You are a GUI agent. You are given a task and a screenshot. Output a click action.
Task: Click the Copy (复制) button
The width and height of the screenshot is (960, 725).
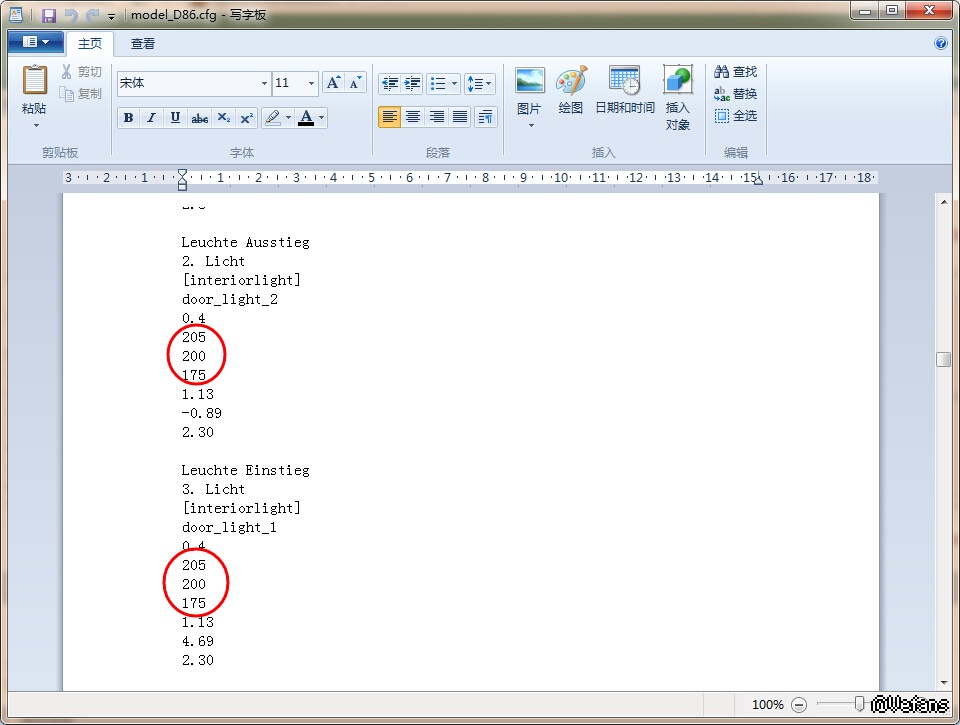81,94
